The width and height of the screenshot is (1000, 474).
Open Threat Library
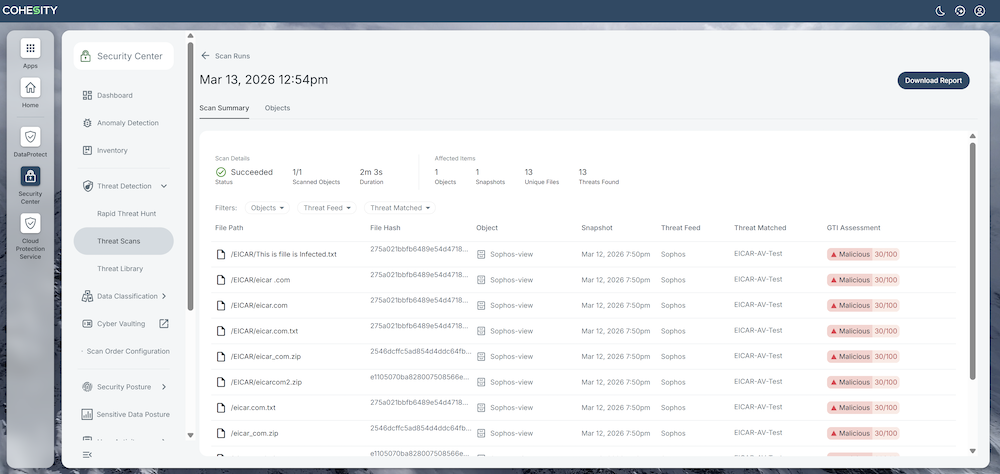(120, 269)
